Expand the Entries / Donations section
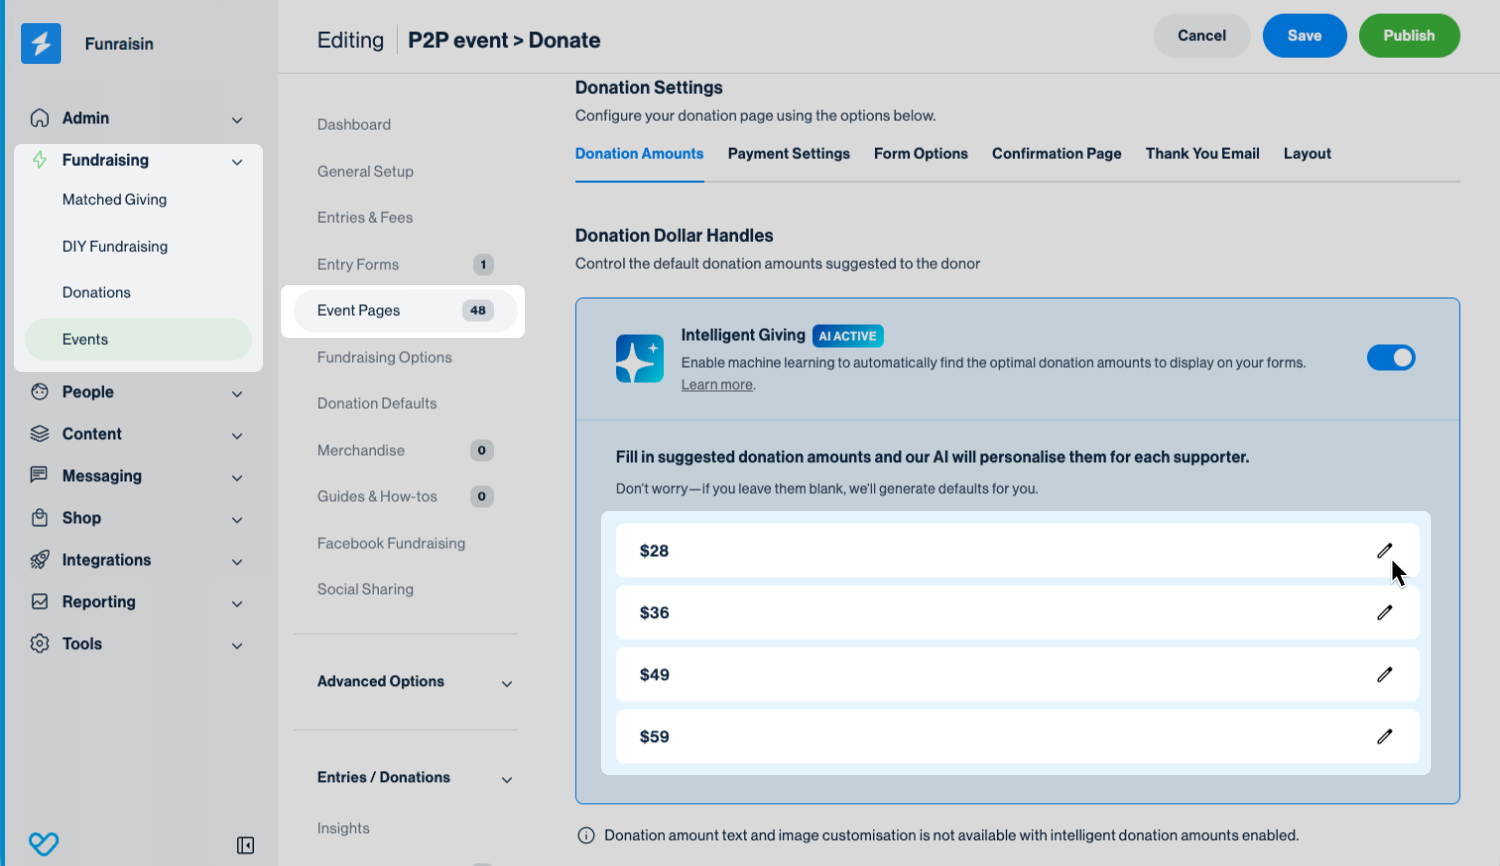Screen dimensions: 1500x866 tap(506, 779)
